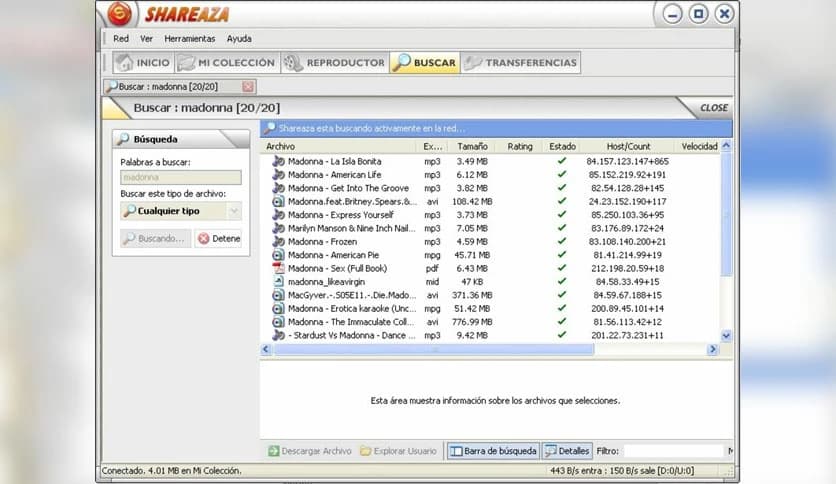Click status checkmark of 'American Pie' row
836x484 pixels.
(x=561, y=254)
